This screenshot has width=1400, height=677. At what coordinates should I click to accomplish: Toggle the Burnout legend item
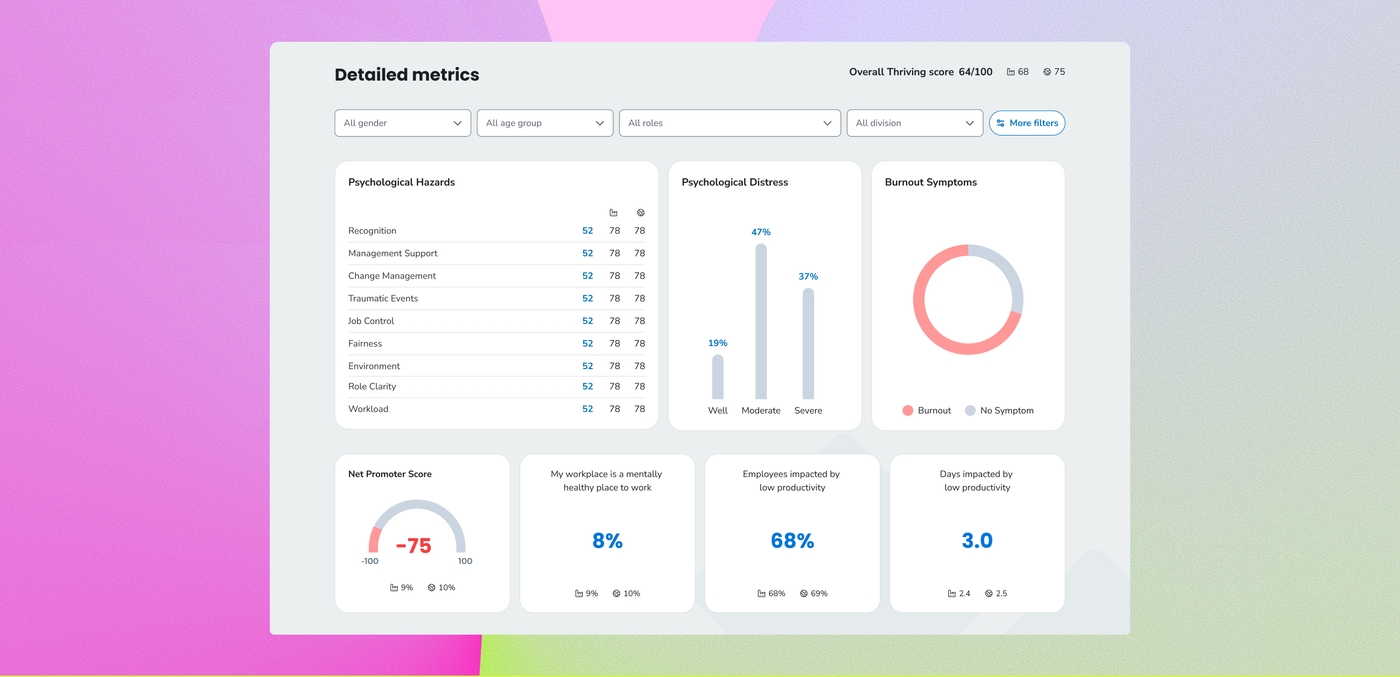click(927, 411)
